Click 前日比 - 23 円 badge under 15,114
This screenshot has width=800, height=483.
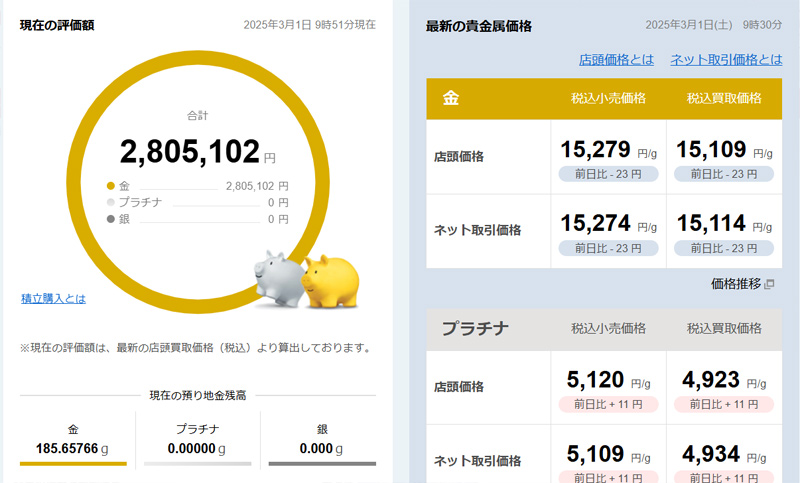click(x=724, y=248)
